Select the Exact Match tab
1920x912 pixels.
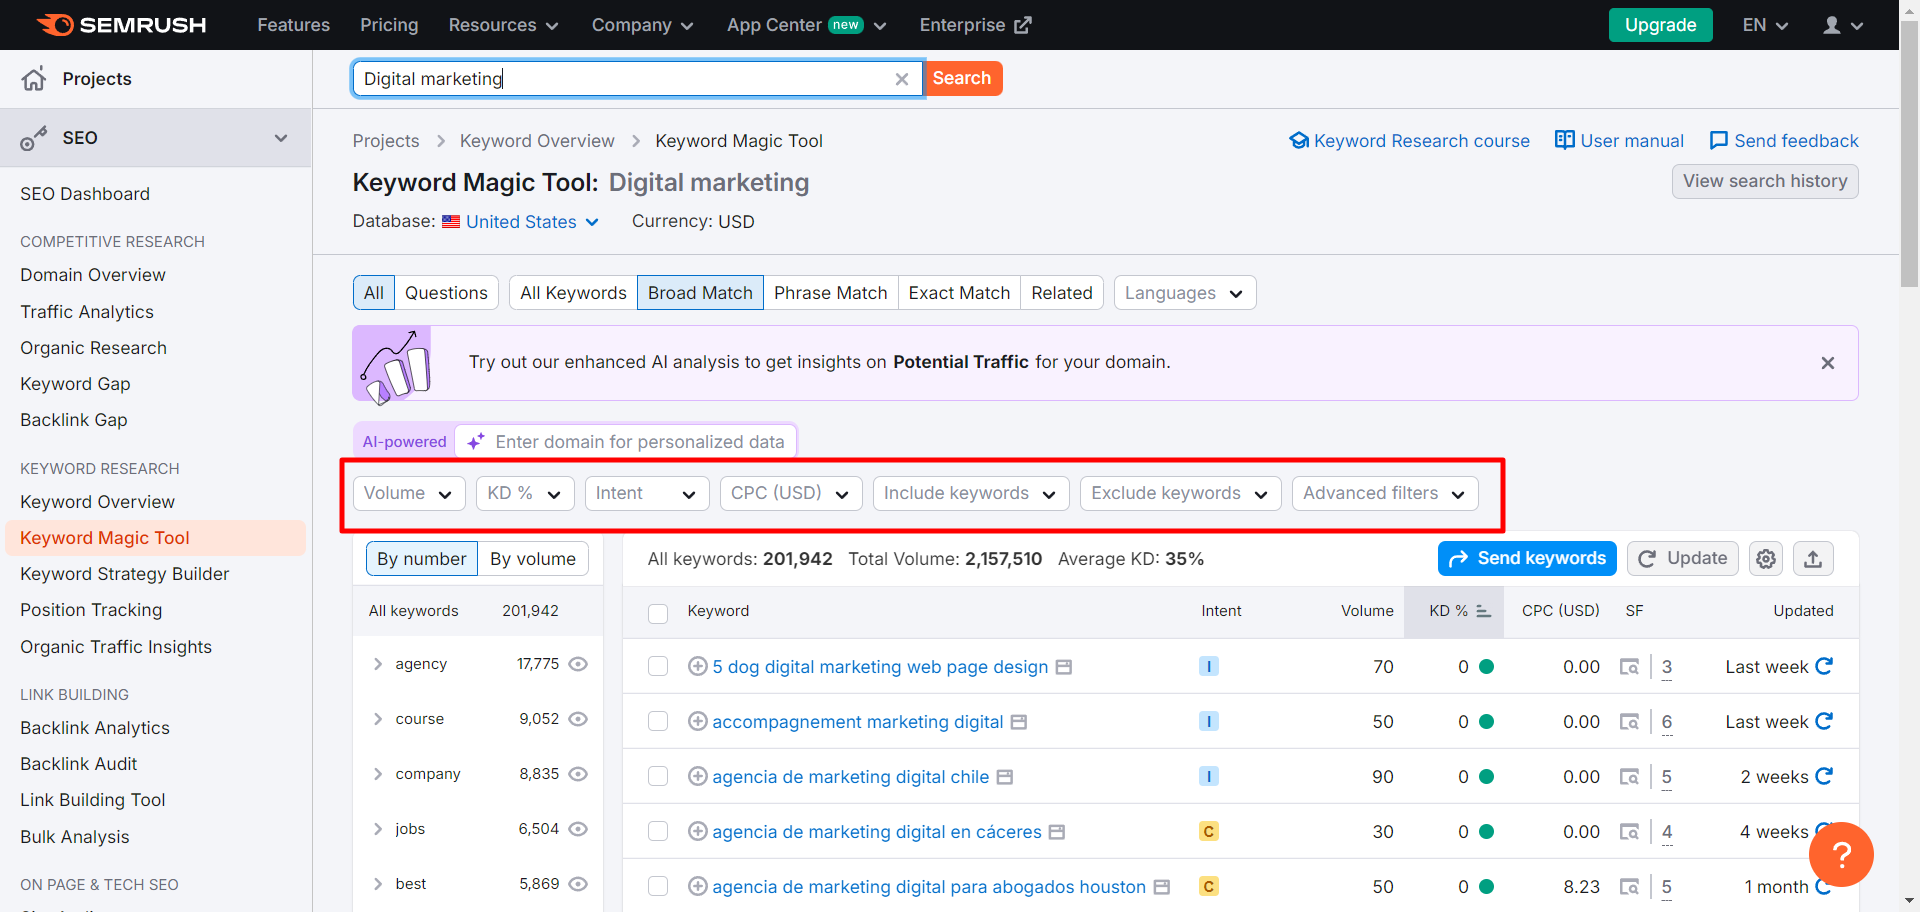pos(959,293)
